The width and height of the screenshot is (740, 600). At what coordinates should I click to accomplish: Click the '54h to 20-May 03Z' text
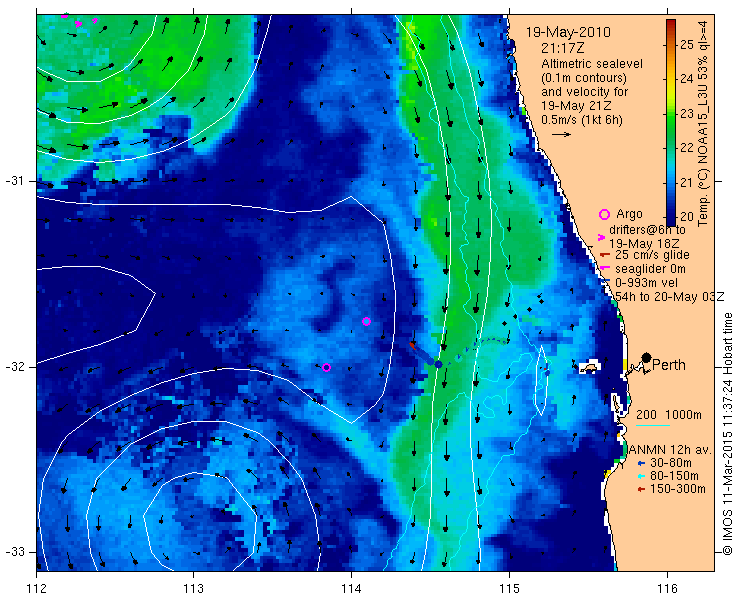pyautogui.click(x=670, y=296)
